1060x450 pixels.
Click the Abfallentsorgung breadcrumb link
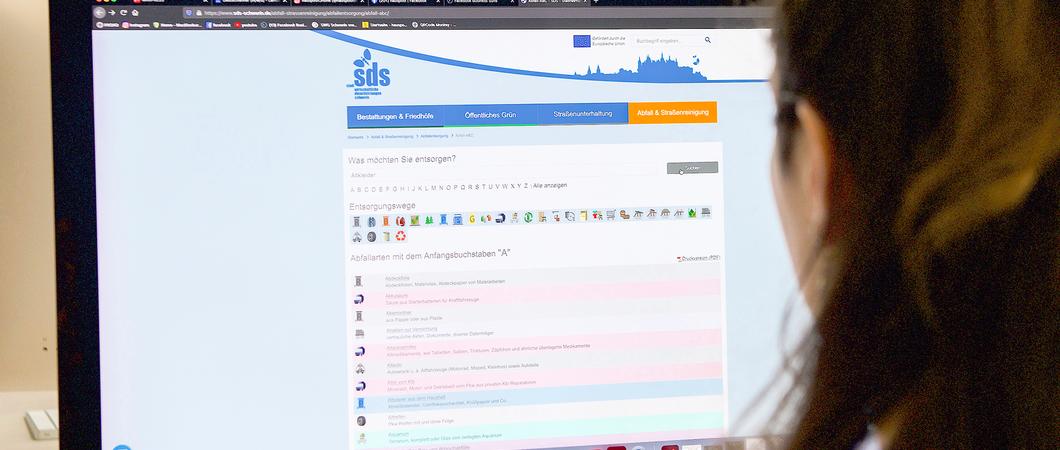435,136
